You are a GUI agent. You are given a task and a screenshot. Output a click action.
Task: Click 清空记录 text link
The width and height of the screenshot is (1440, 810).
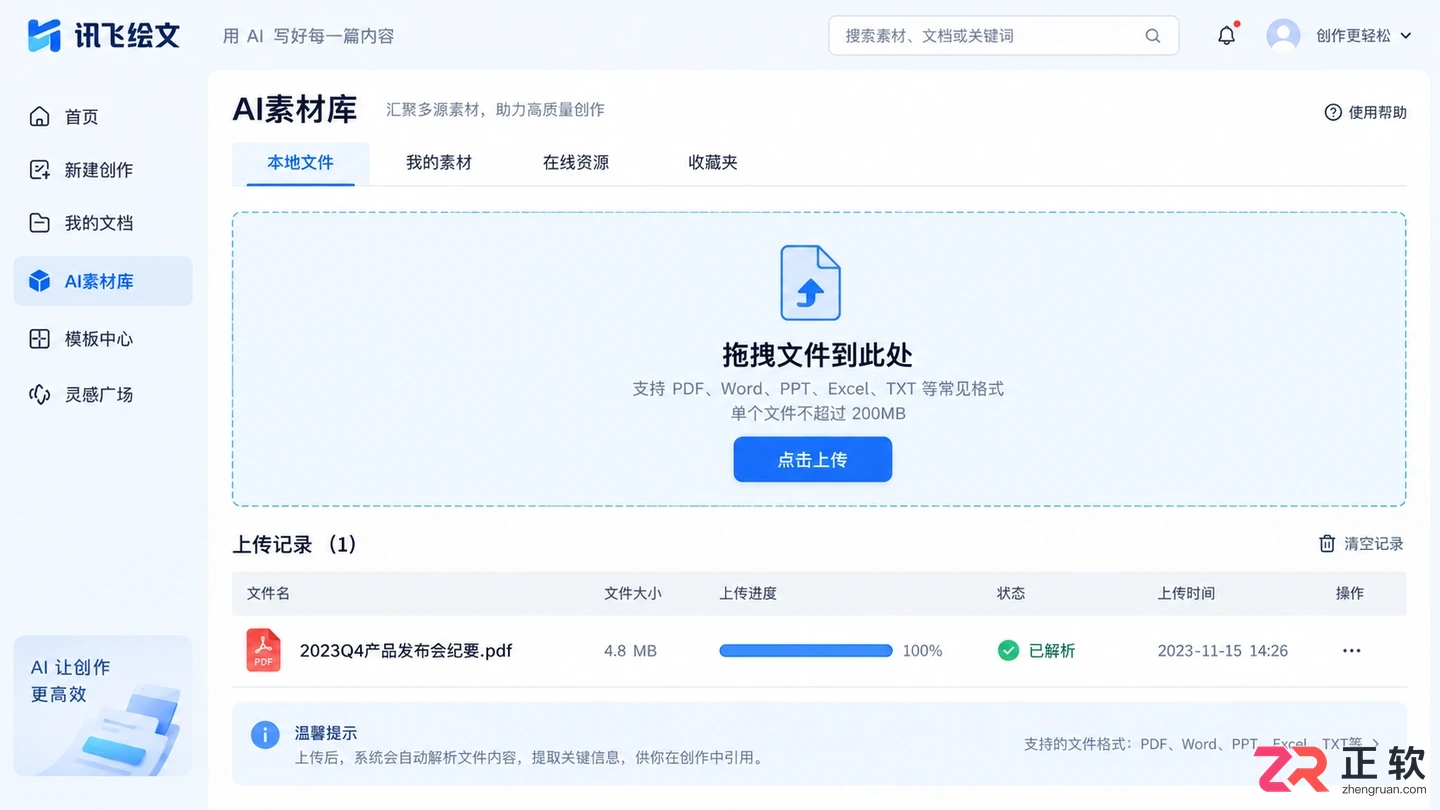coord(1374,544)
